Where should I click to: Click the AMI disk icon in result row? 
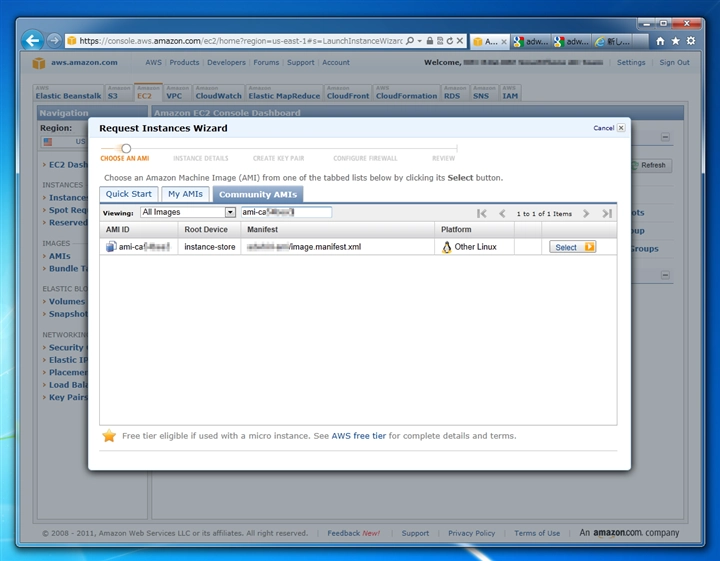[x=111, y=247]
